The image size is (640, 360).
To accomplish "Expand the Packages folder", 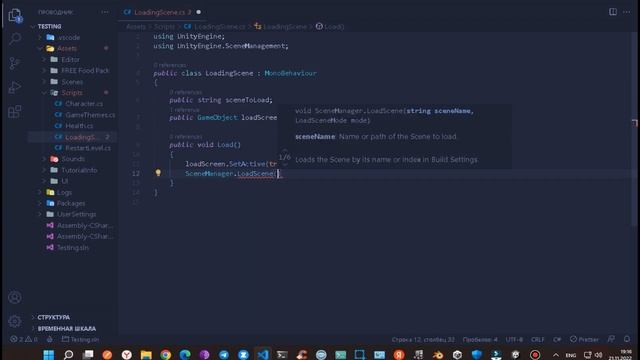I will point(71,203).
